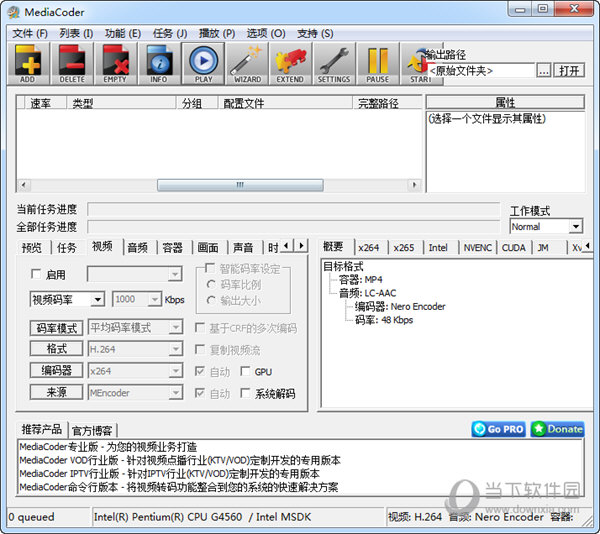The width and height of the screenshot is (600, 534).
Task: Switch to the 音频 tab
Action: tap(137, 248)
